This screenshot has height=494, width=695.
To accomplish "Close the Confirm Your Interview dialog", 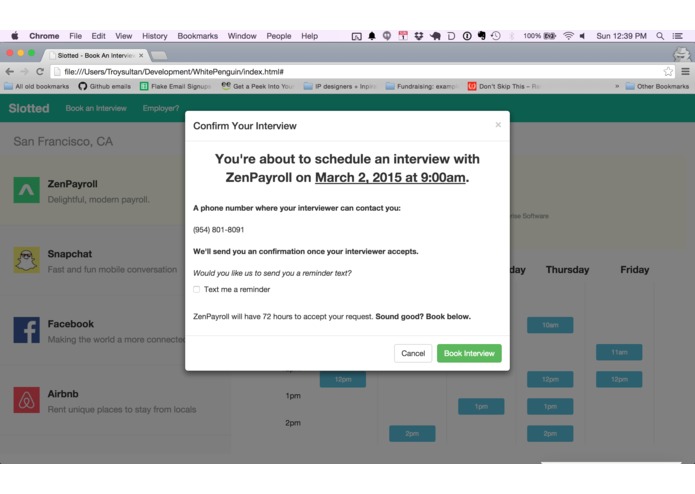I will point(498,125).
